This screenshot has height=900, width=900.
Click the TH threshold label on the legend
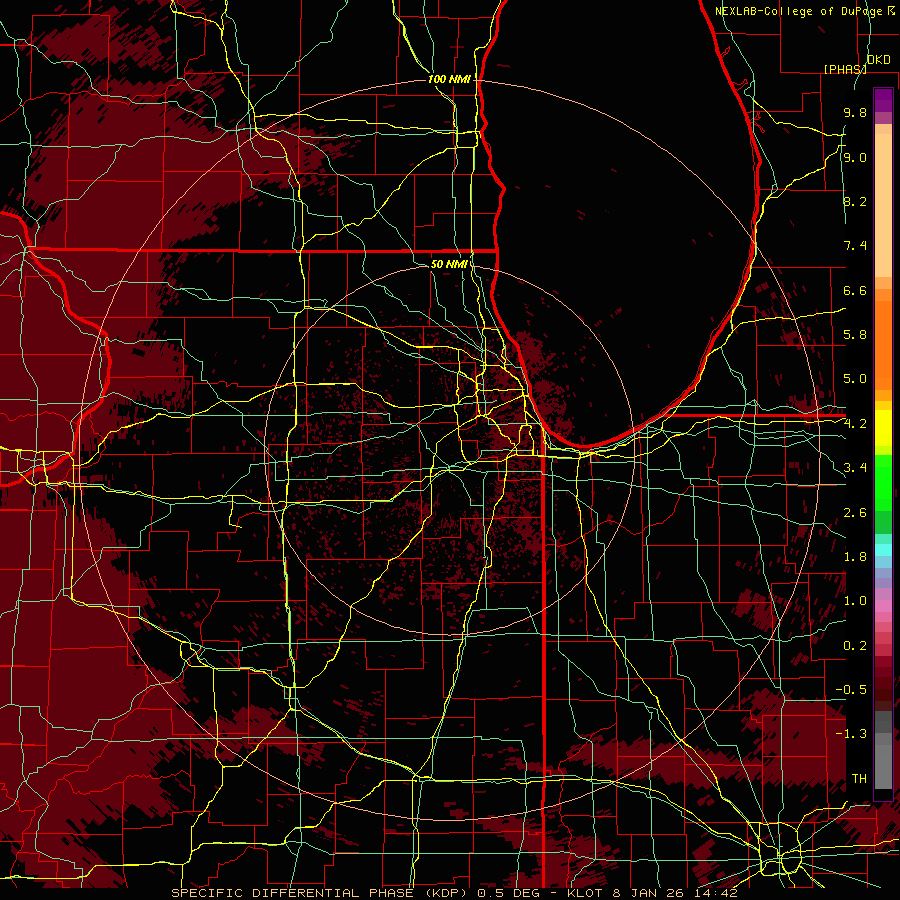coord(859,779)
